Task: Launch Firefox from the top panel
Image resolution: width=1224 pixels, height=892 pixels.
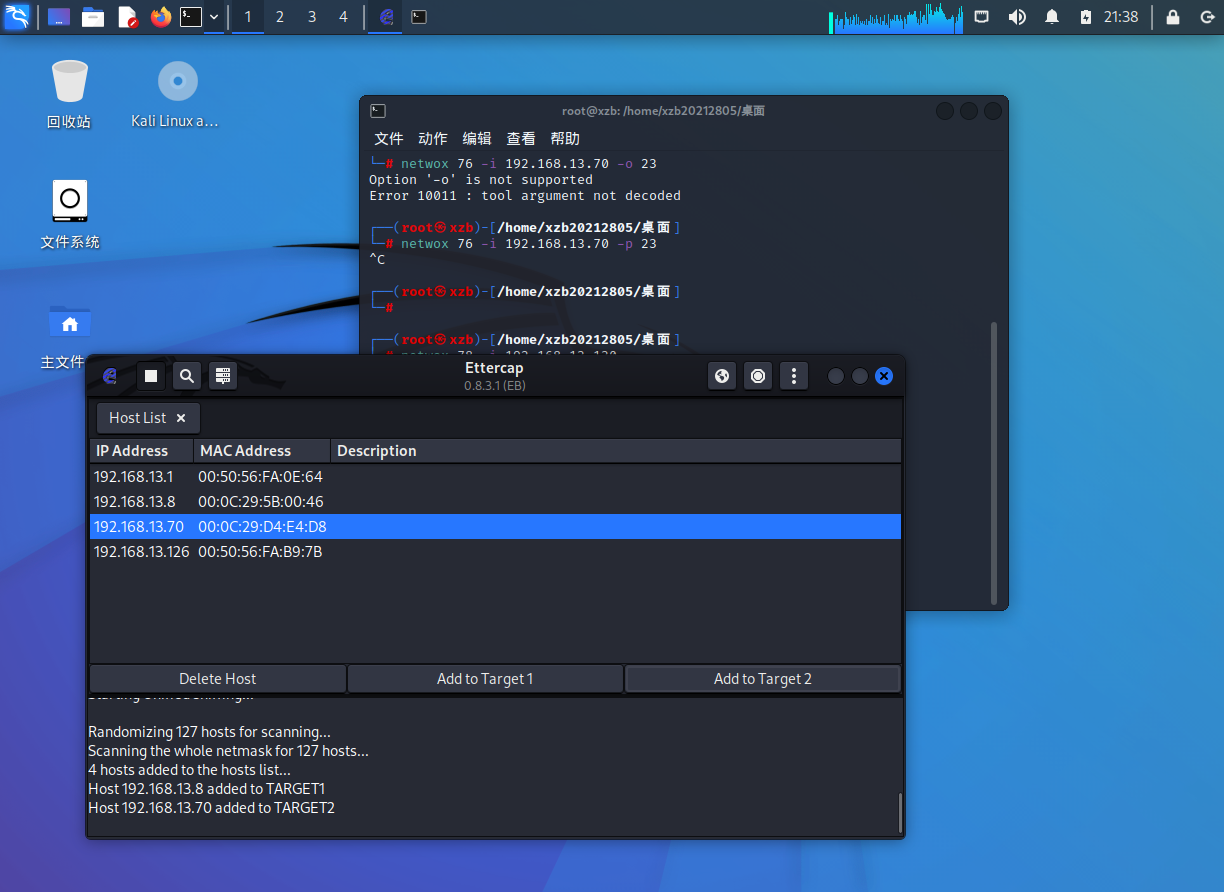Action: click(161, 17)
